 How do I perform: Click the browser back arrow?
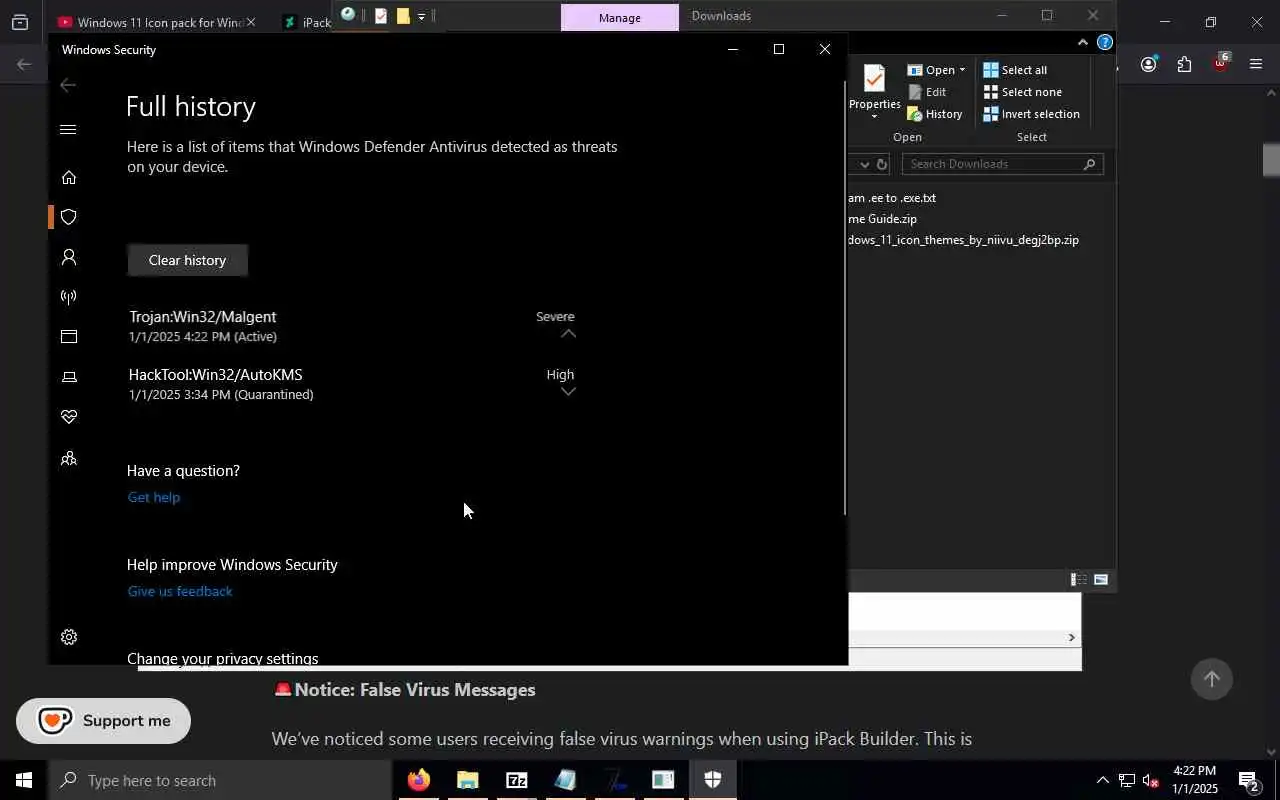24,65
